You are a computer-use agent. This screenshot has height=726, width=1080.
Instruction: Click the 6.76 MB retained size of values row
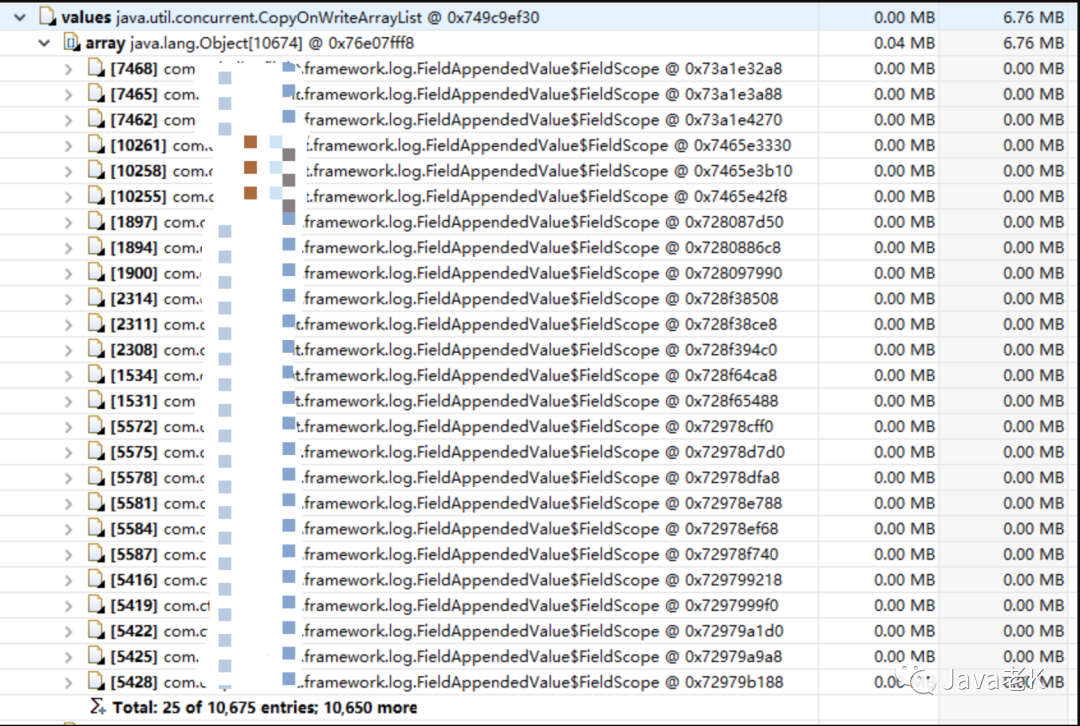(x=1033, y=17)
